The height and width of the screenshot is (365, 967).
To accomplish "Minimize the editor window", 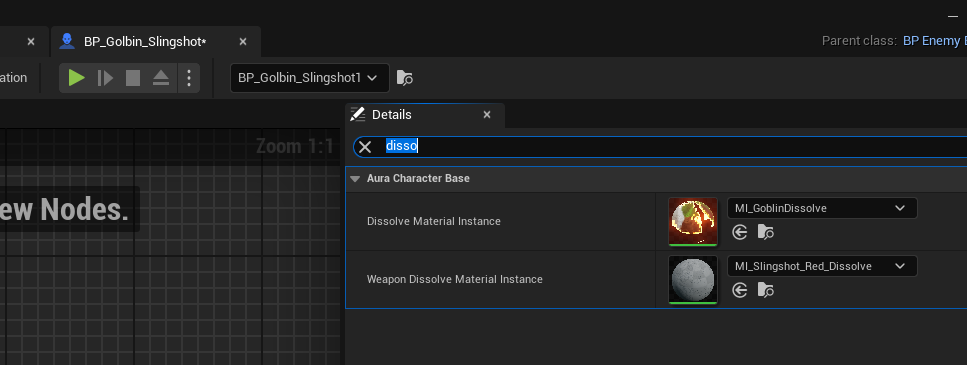I will (953, 17).
